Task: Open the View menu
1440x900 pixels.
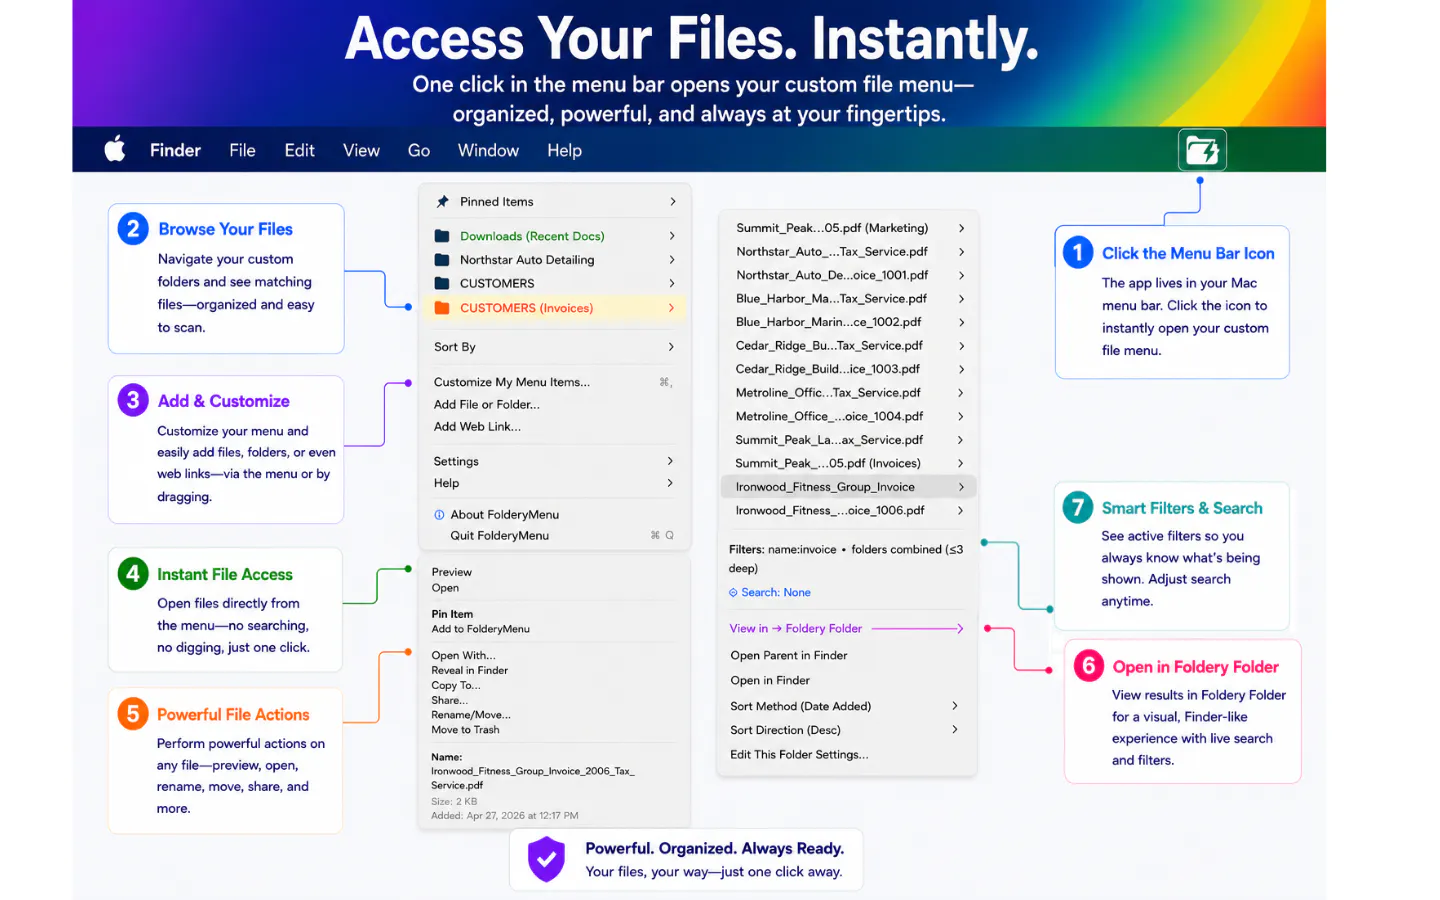Action: [x=361, y=150]
